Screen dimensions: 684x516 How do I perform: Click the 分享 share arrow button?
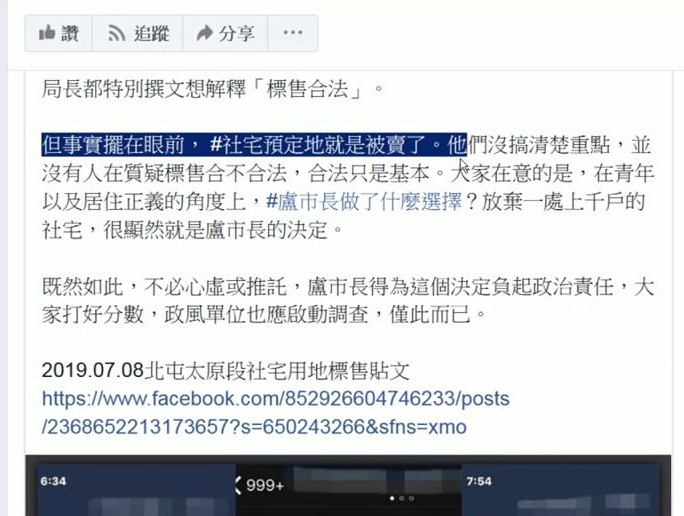(x=225, y=33)
